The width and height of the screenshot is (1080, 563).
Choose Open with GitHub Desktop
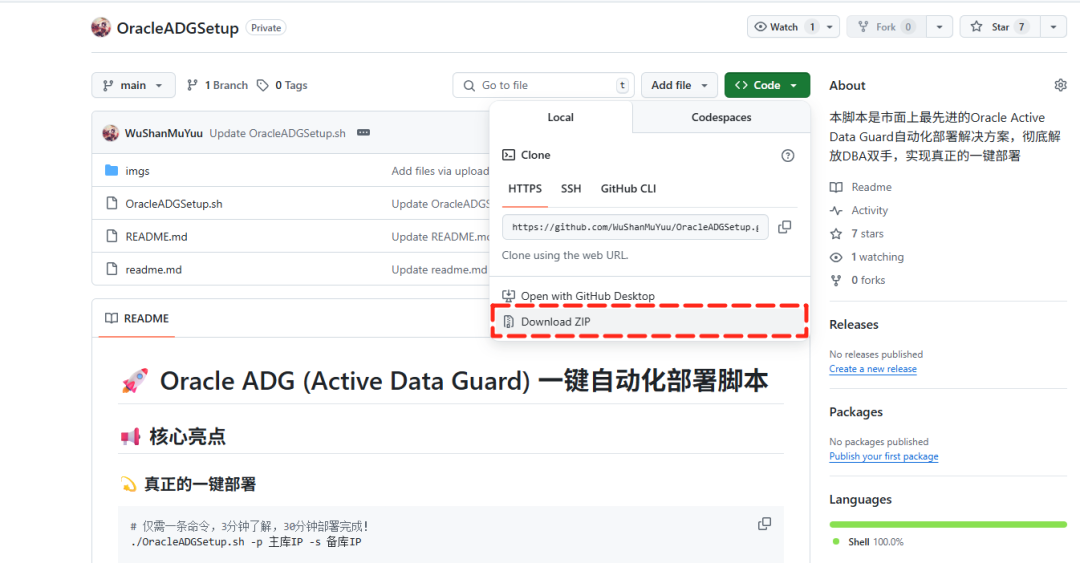588,296
